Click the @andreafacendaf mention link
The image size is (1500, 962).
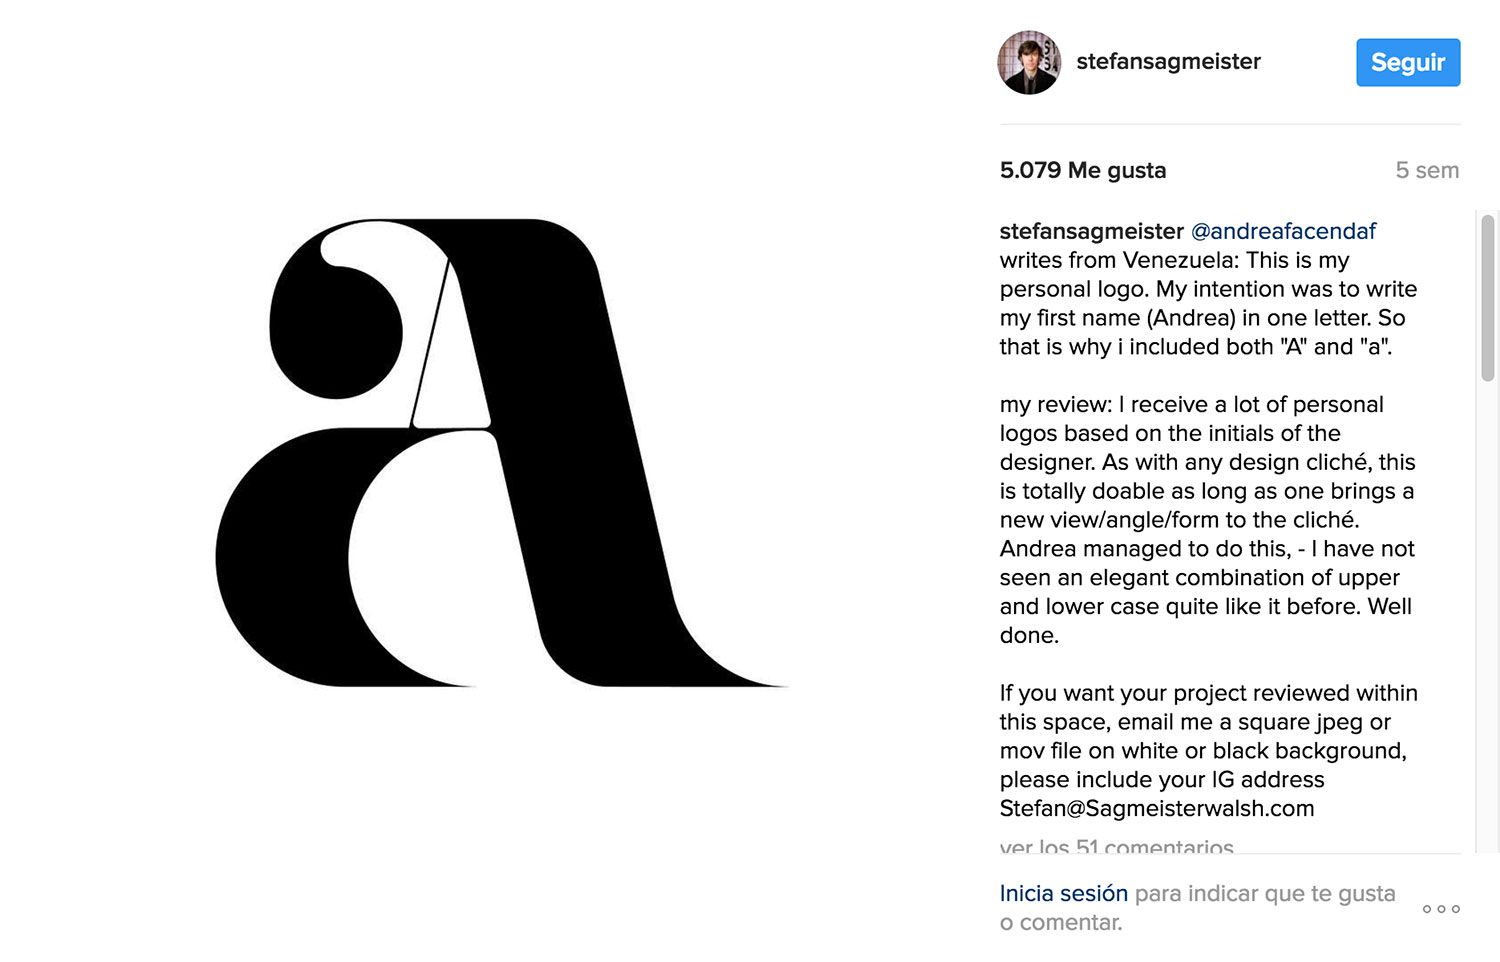[1283, 231]
